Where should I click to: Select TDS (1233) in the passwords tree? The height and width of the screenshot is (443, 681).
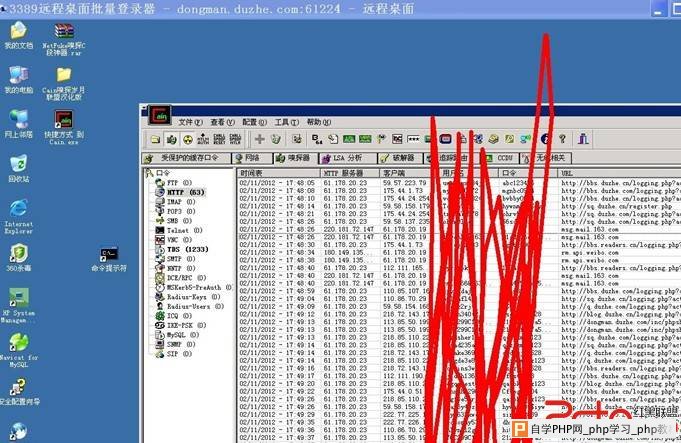182,249
